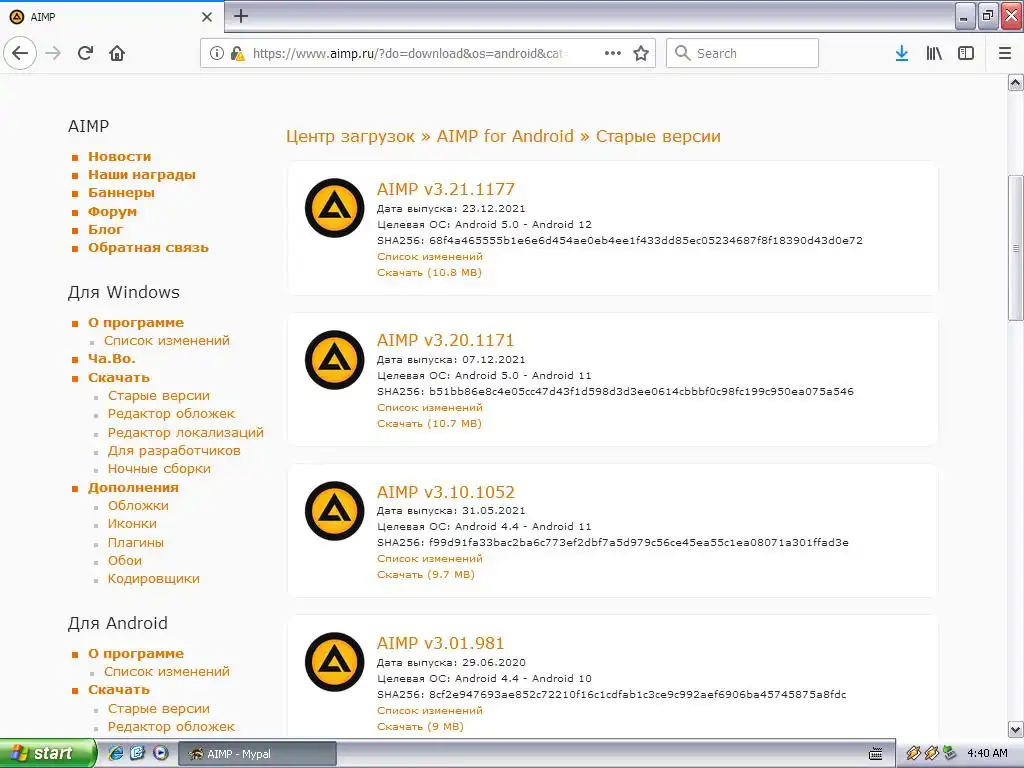
Task: Open Обратная связь link
Action: point(148,248)
